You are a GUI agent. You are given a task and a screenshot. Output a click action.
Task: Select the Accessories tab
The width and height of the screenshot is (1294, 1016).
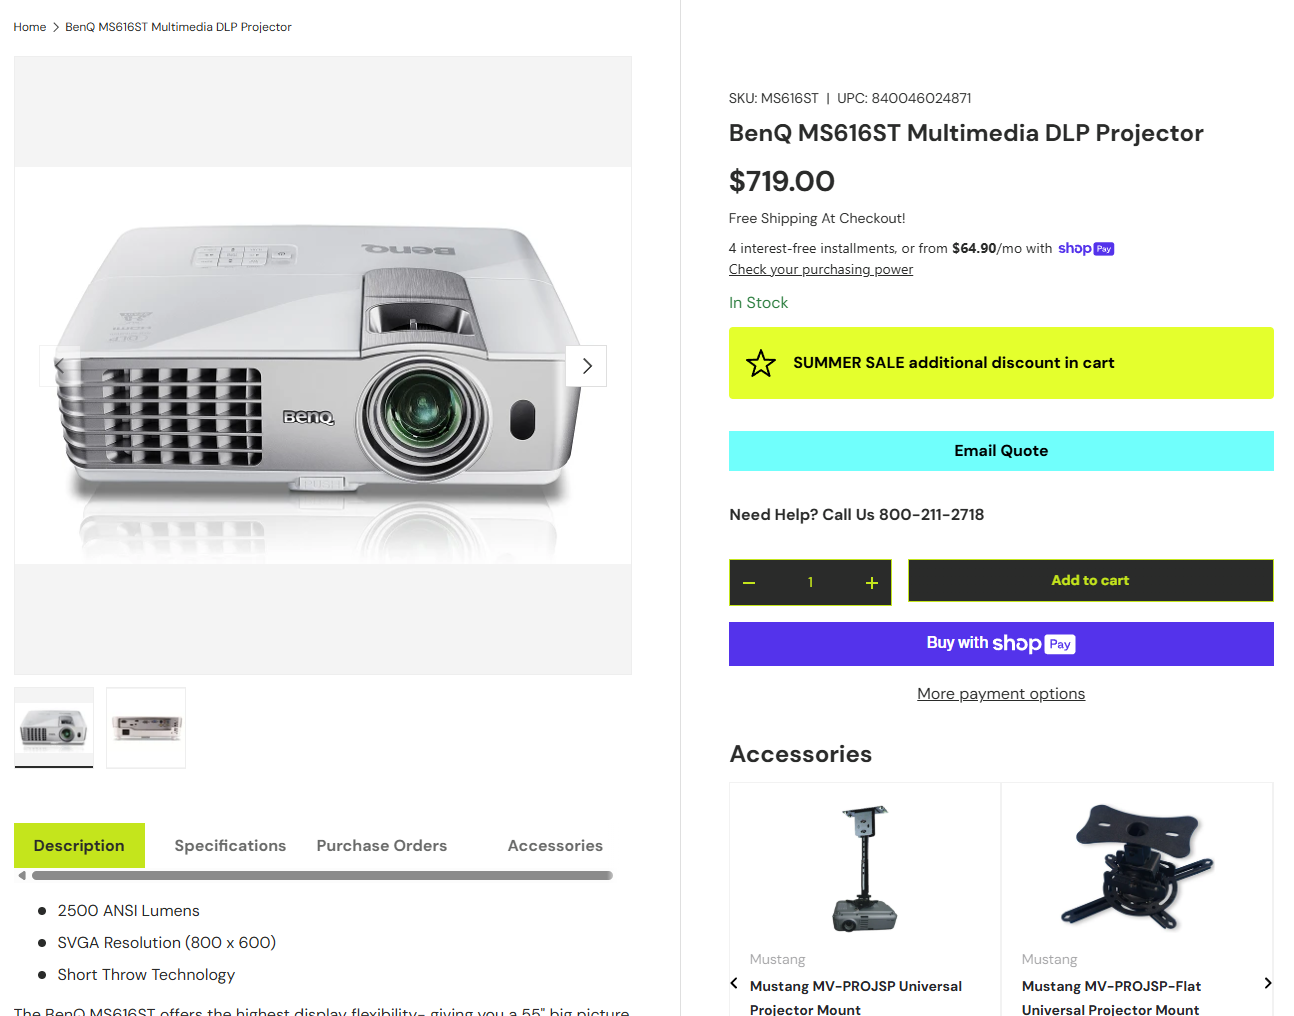coord(555,846)
